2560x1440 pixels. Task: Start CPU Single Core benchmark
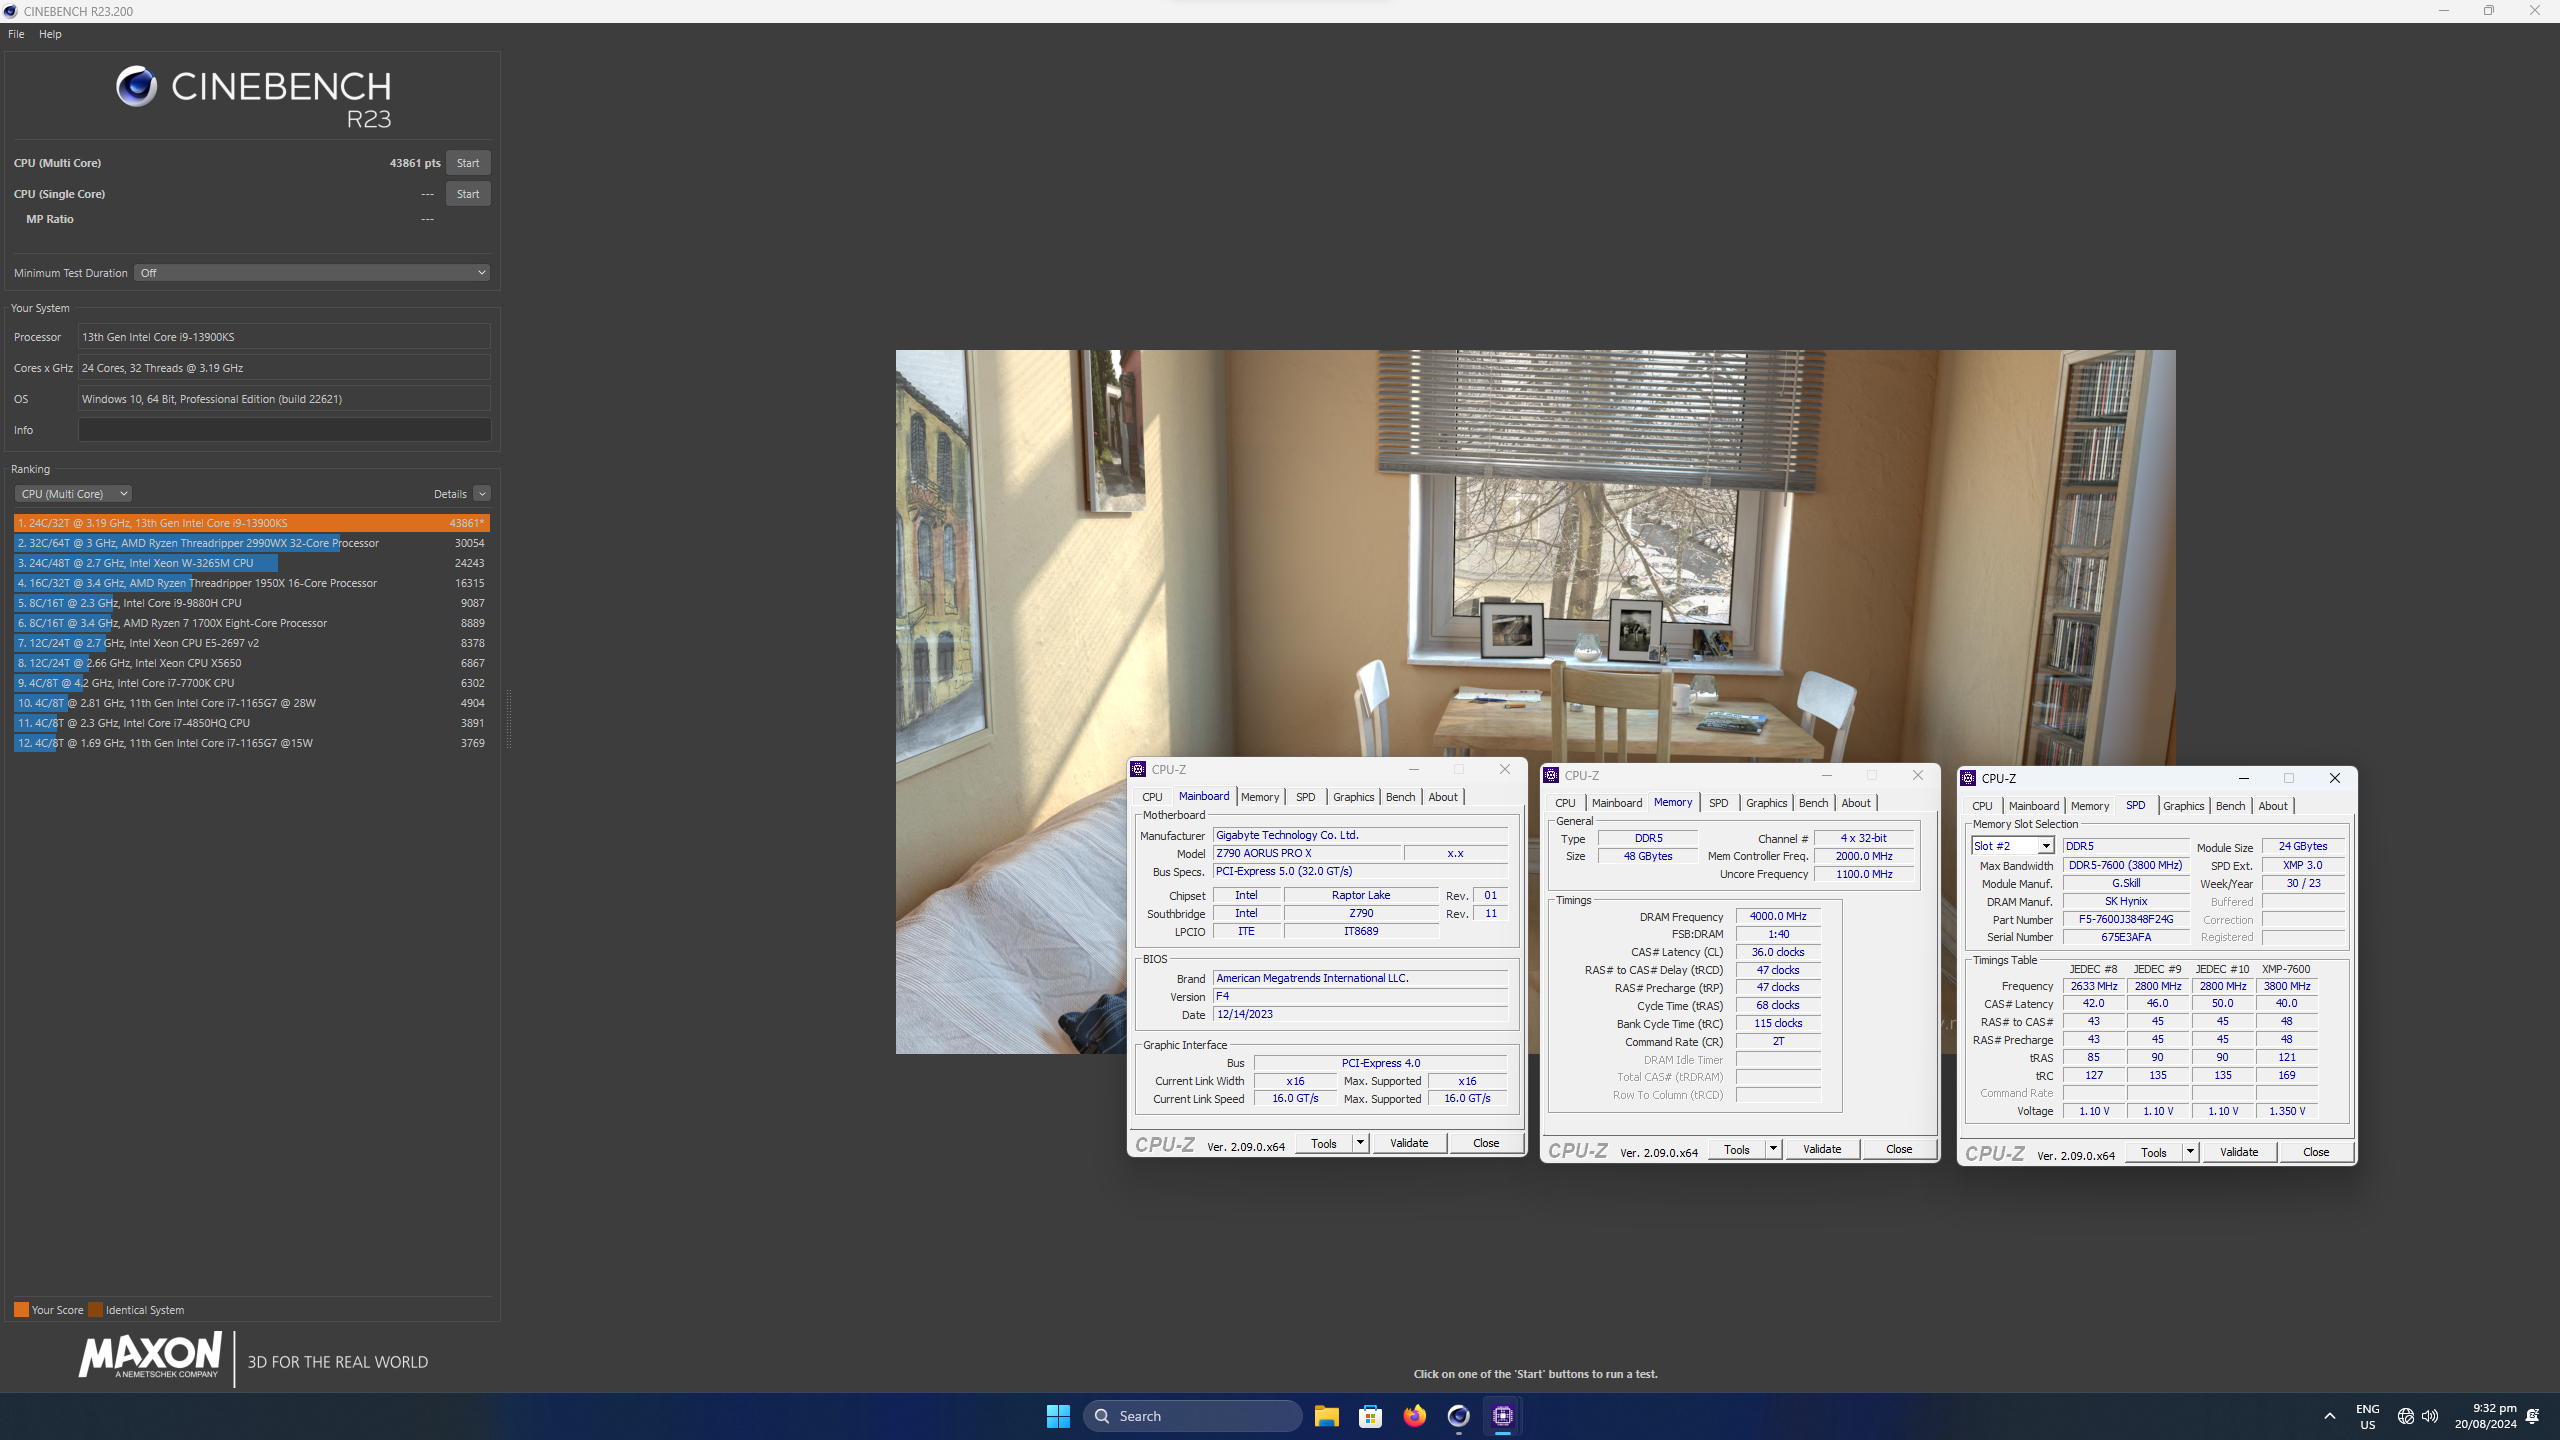(468, 194)
